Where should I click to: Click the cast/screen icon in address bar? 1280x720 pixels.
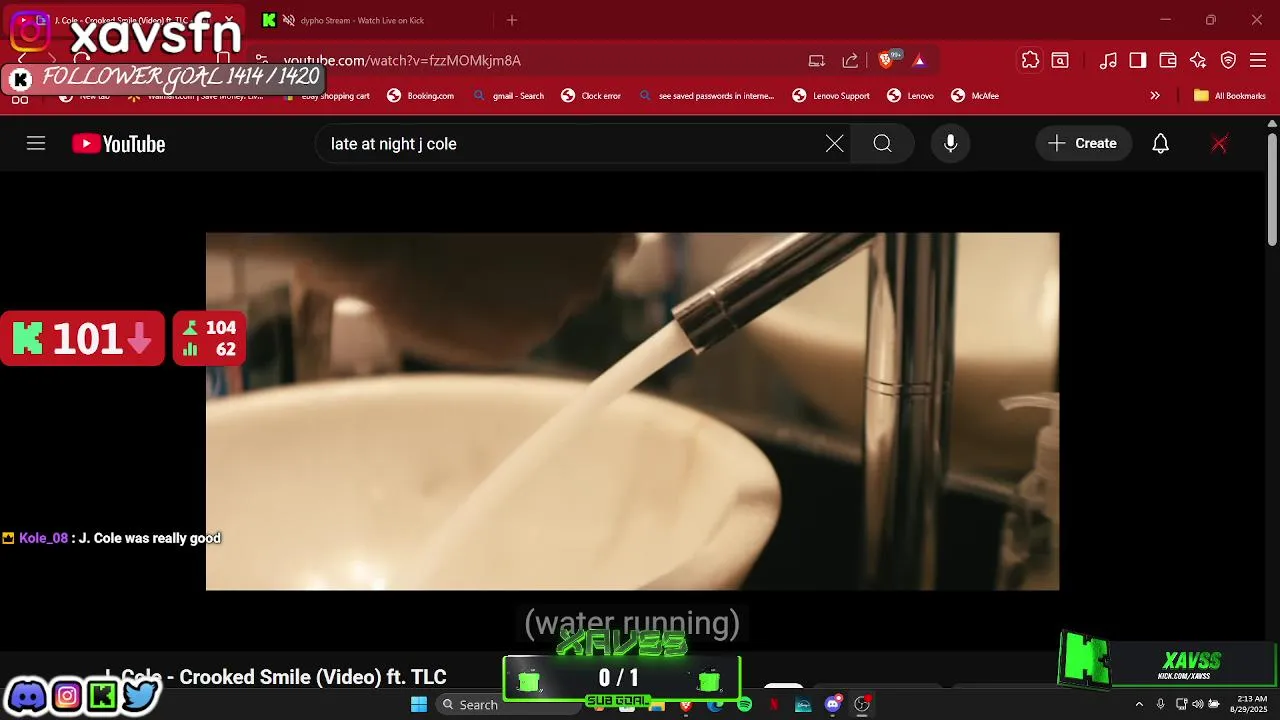click(x=817, y=61)
